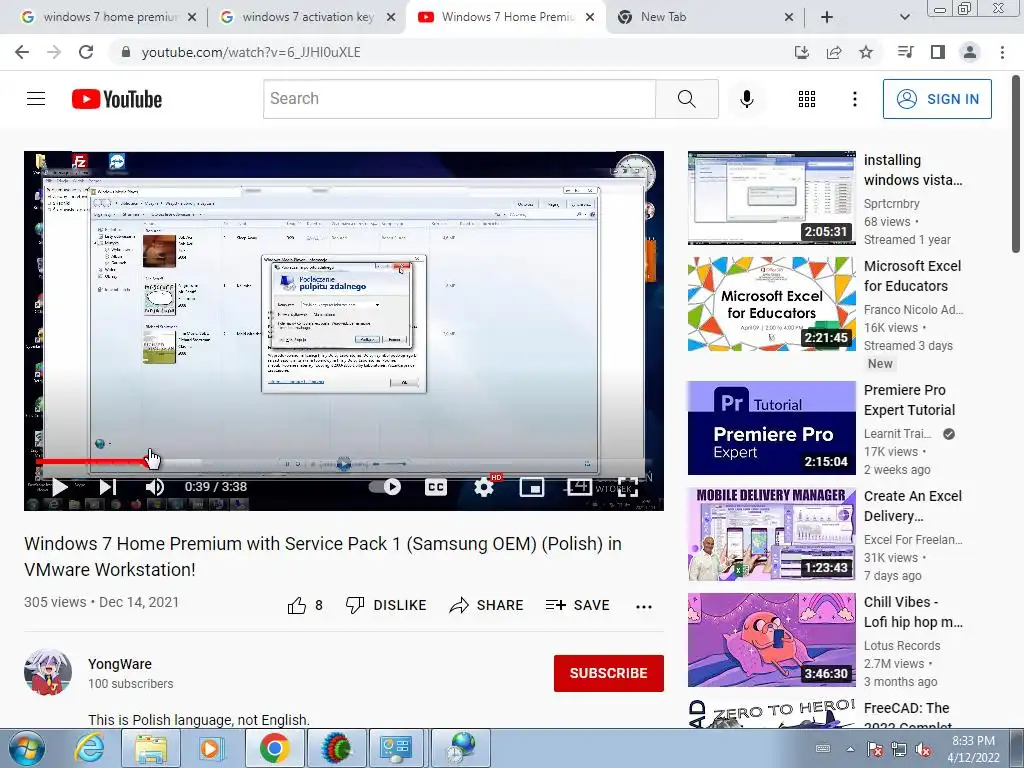
Task: Install app icon in address bar
Action: (801, 52)
